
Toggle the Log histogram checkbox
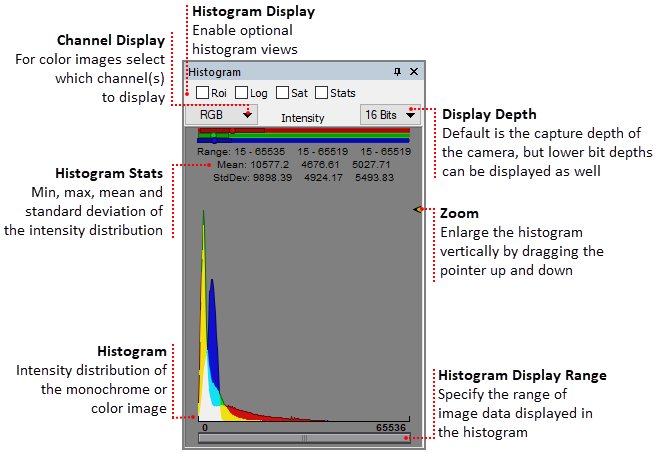point(241,93)
